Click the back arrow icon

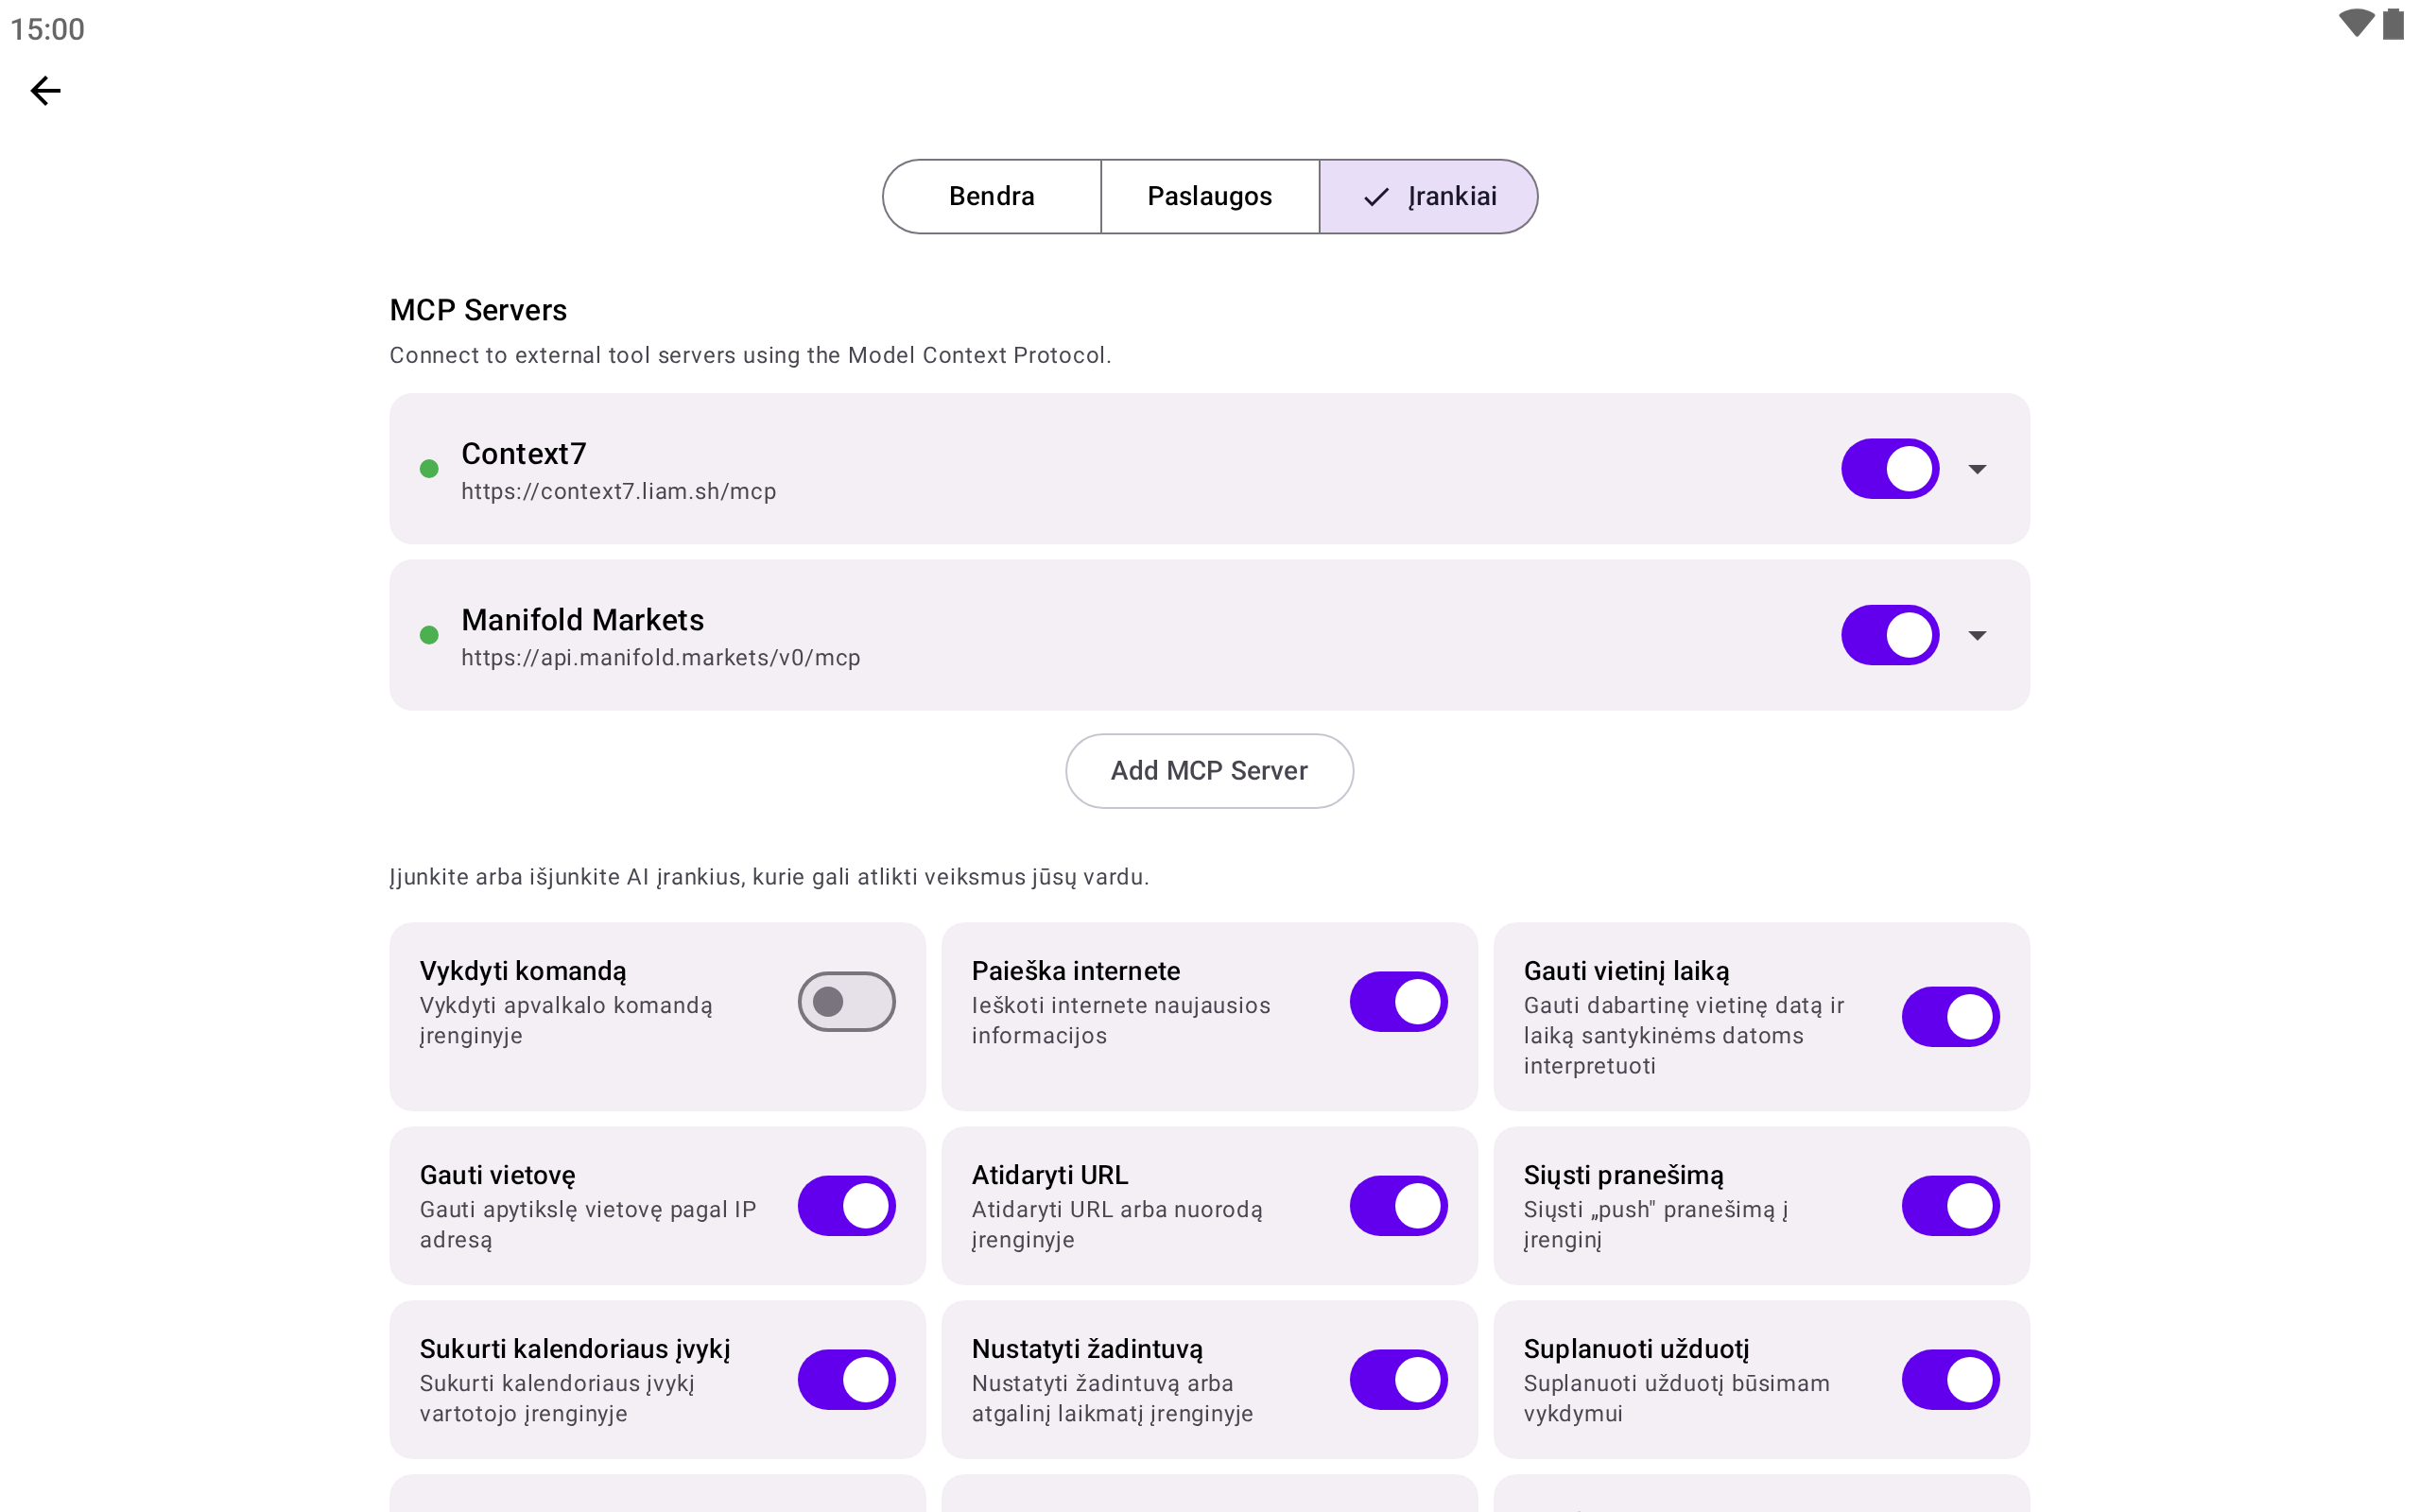(45, 91)
